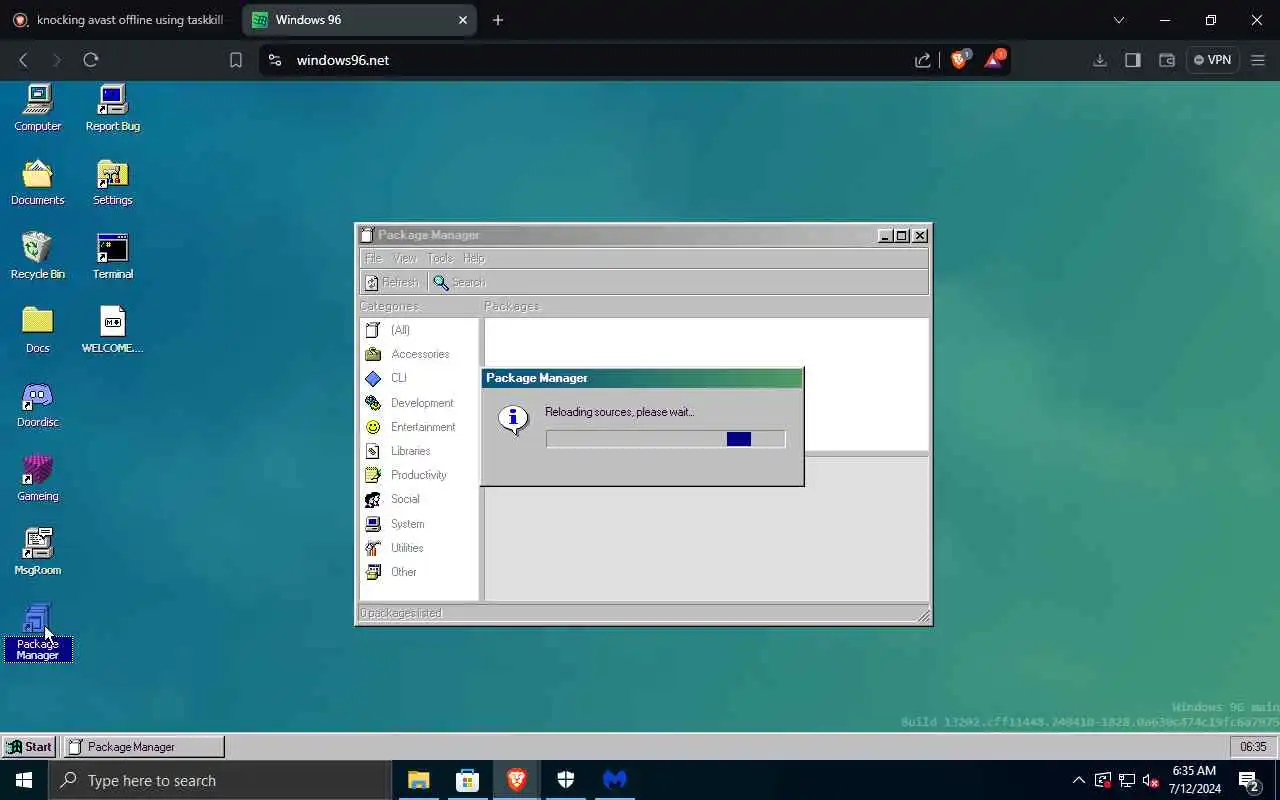Open Windows Security from the taskbar

pyautogui.click(x=565, y=780)
